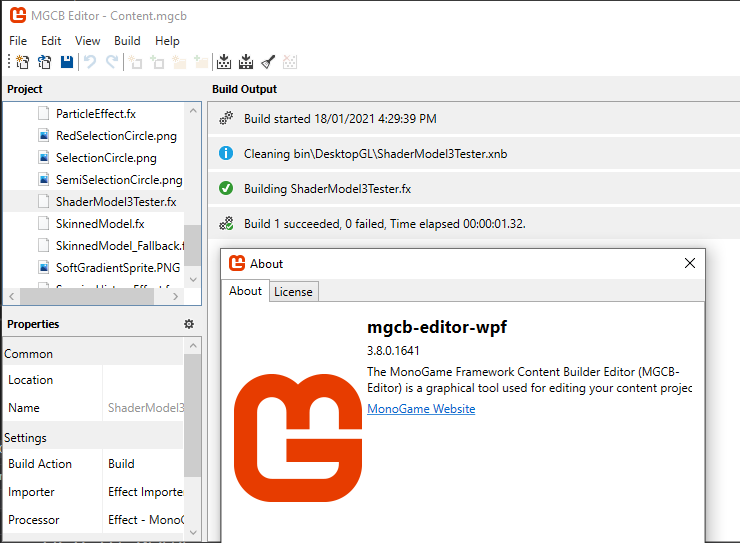The image size is (740, 543).
Task: Select SemiSelectionCircle.png in the project tree
Action: pyautogui.click(x=119, y=180)
